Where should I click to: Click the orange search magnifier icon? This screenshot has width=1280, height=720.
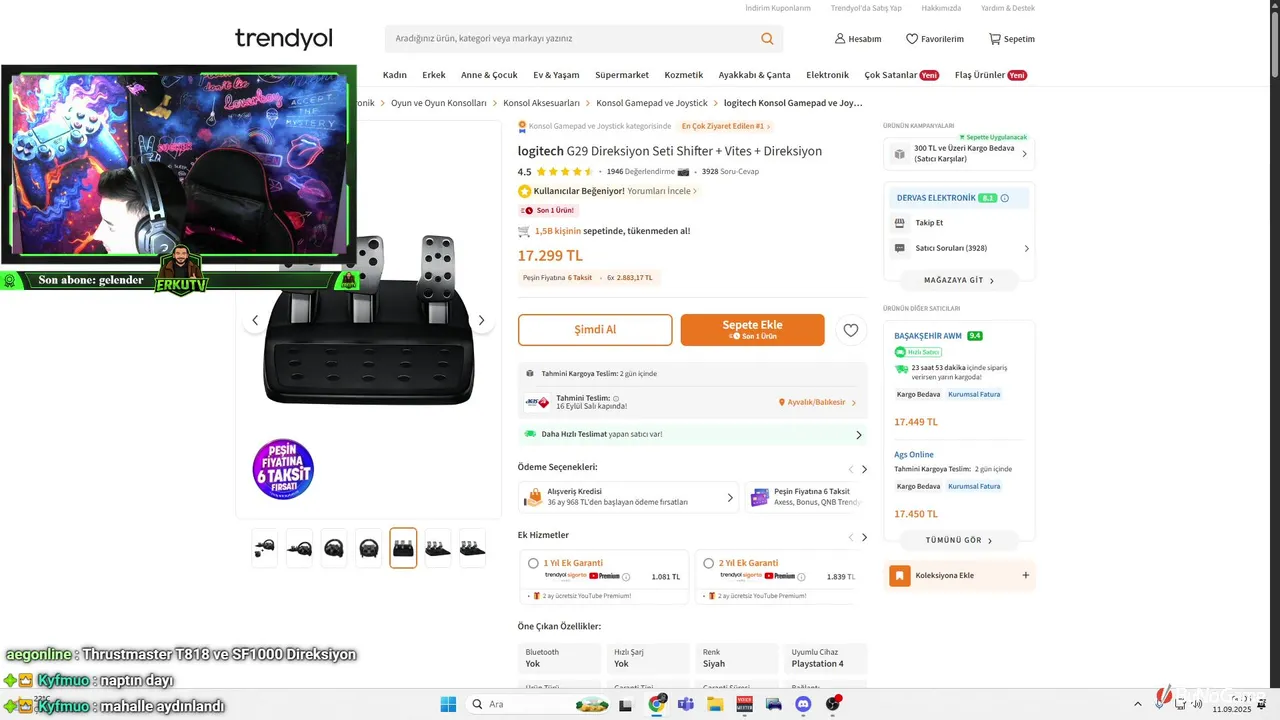(767, 39)
